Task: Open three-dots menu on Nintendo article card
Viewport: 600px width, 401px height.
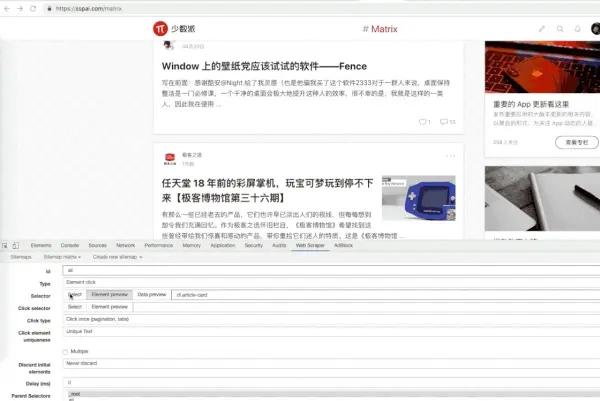Action: tap(450, 156)
